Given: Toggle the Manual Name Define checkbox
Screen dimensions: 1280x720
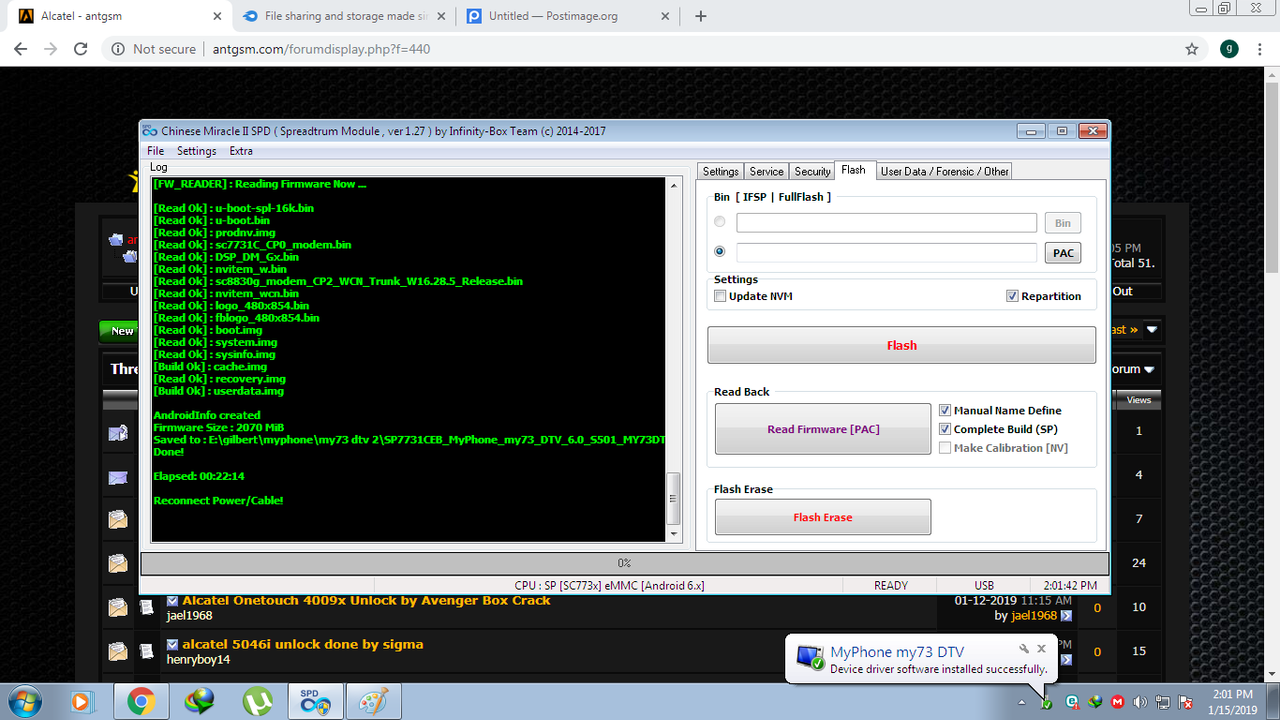Looking at the screenshot, I should point(945,410).
